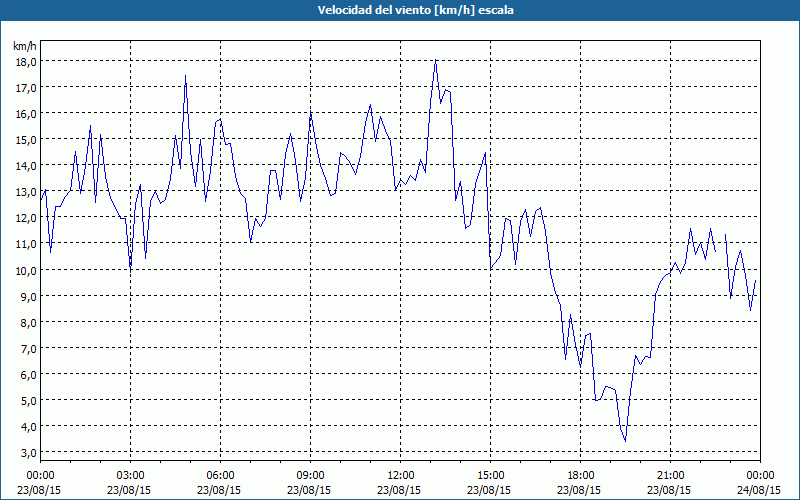Click the 5,0 y-axis label
The width and height of the screenshot is (800, 500).
coord(28,401)
